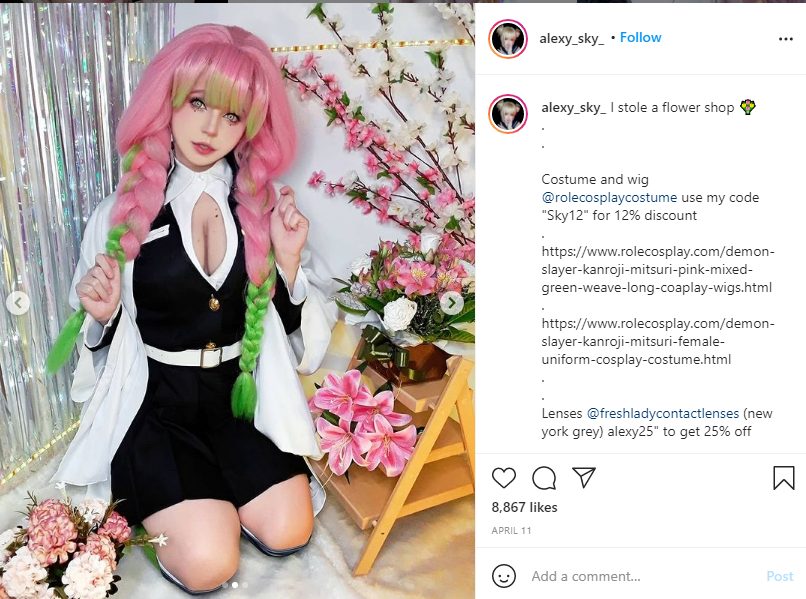Click the Add a comment field
Screen dimensions: 806x599
click(x=645, y=576)
